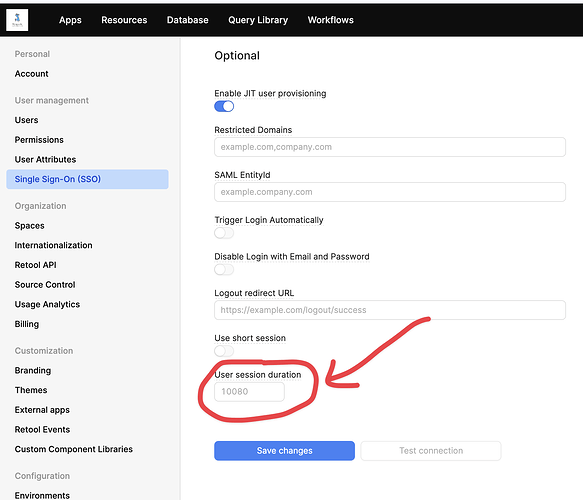The height and width of the screenshot is (500, 583).
Task: Enable Trigger Login Automatically toggle
Action: [224, 233]
